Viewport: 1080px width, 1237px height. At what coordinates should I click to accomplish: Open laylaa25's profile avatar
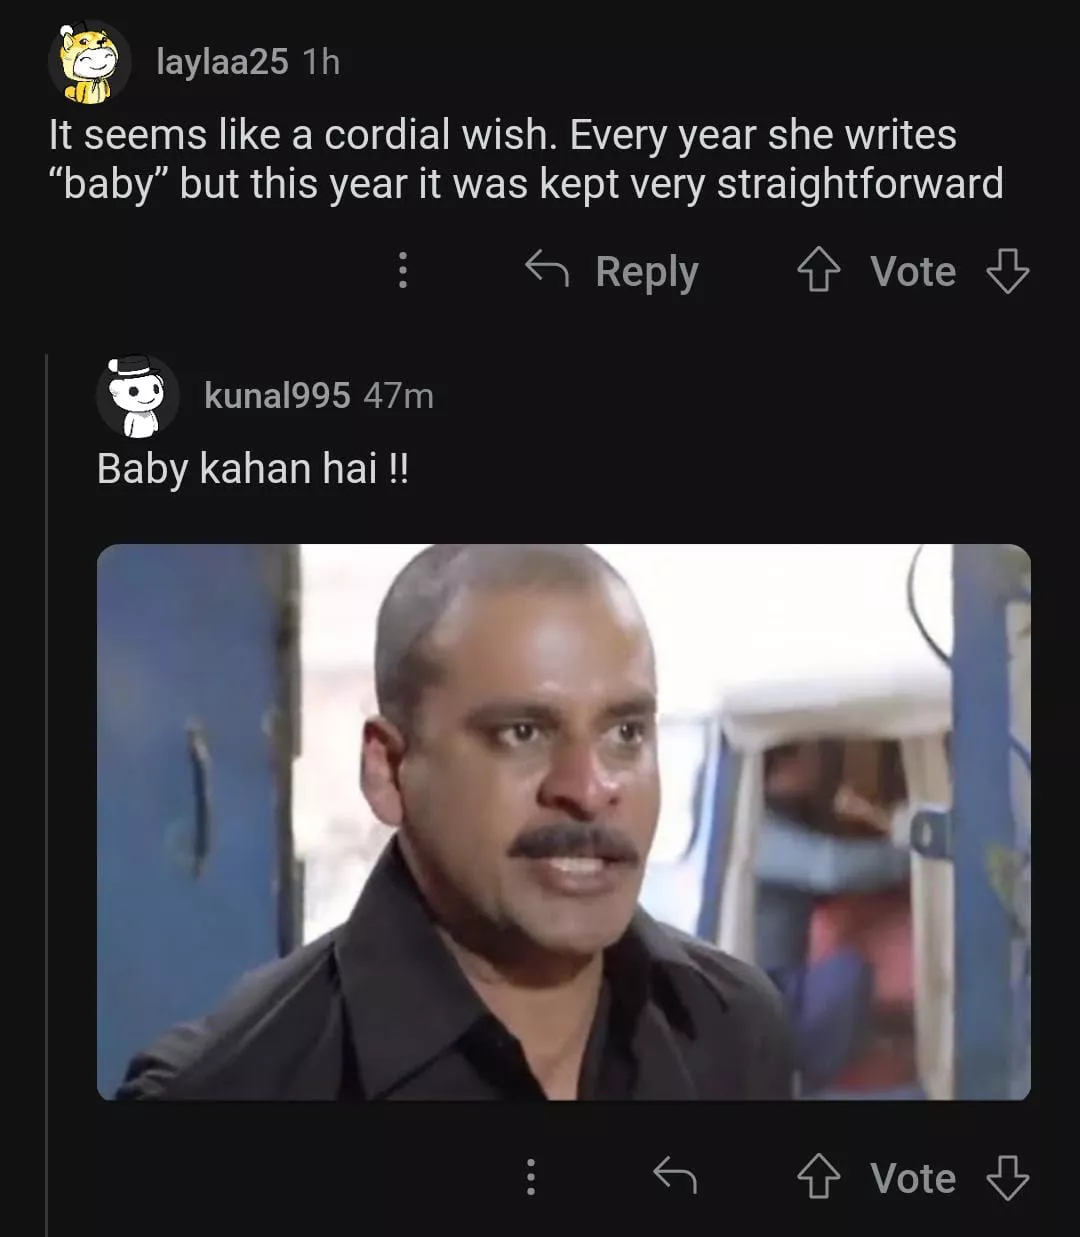[x=89, y=62]
